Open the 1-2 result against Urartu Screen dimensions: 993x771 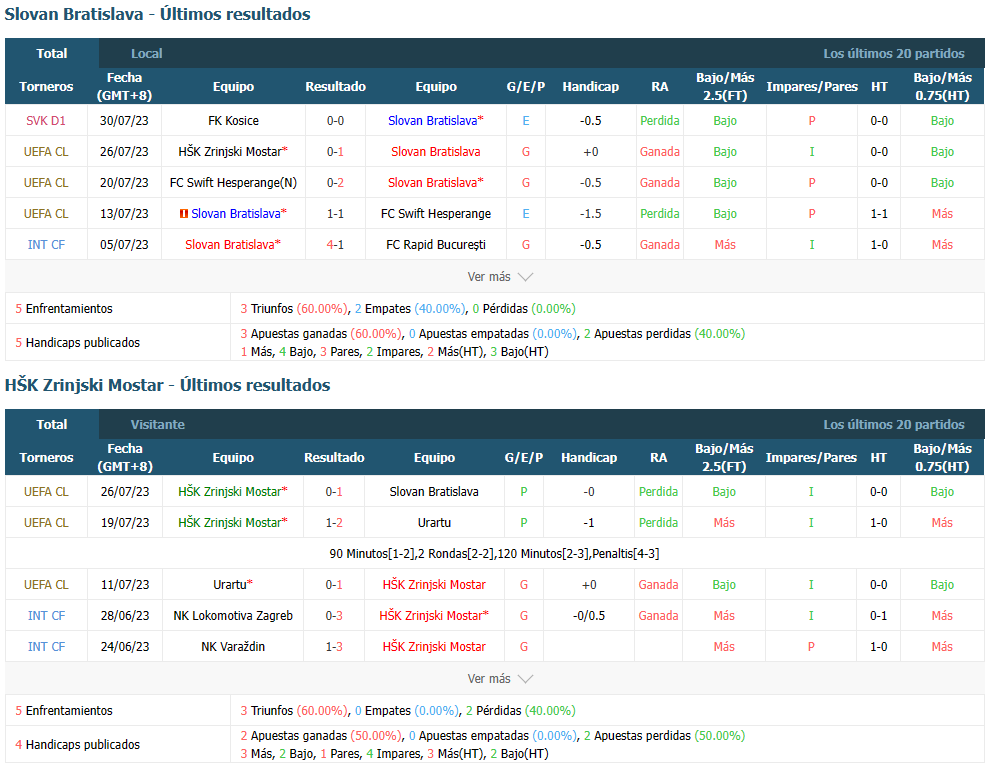[334, 523]
